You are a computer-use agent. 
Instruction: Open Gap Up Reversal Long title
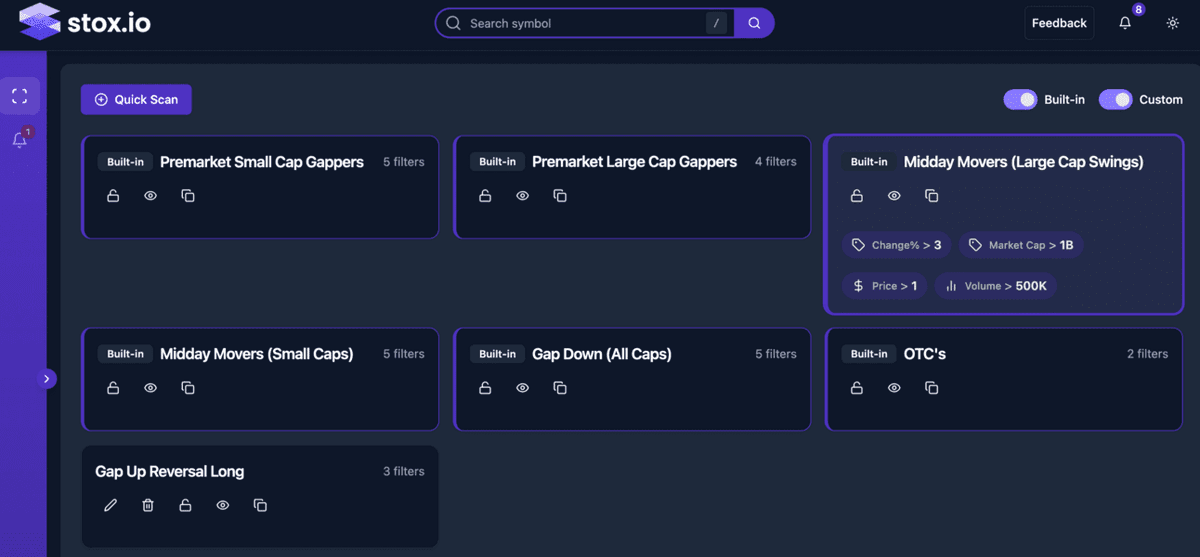[169, 472]
